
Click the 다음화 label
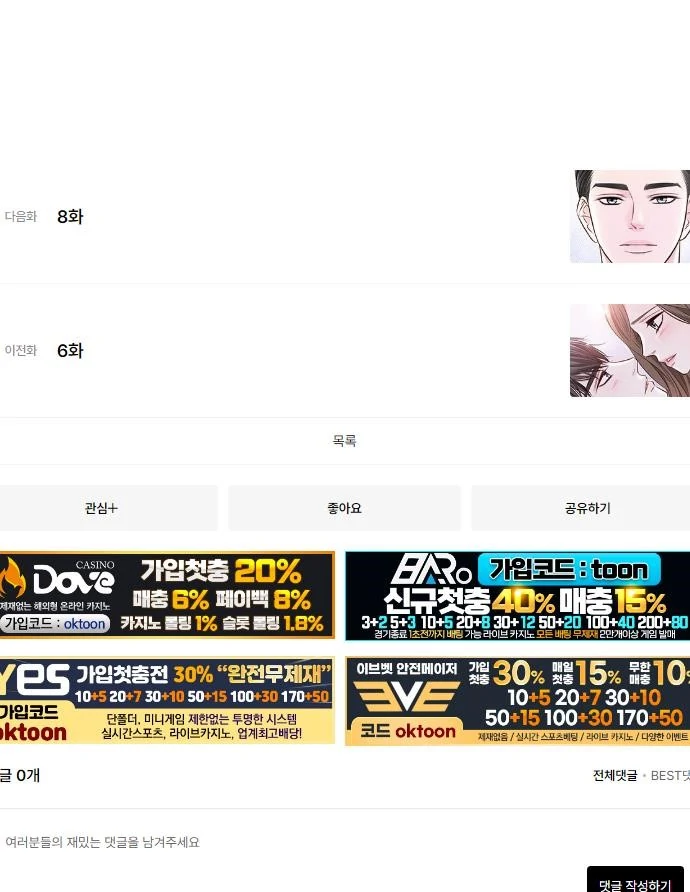[x=20, y=216]
